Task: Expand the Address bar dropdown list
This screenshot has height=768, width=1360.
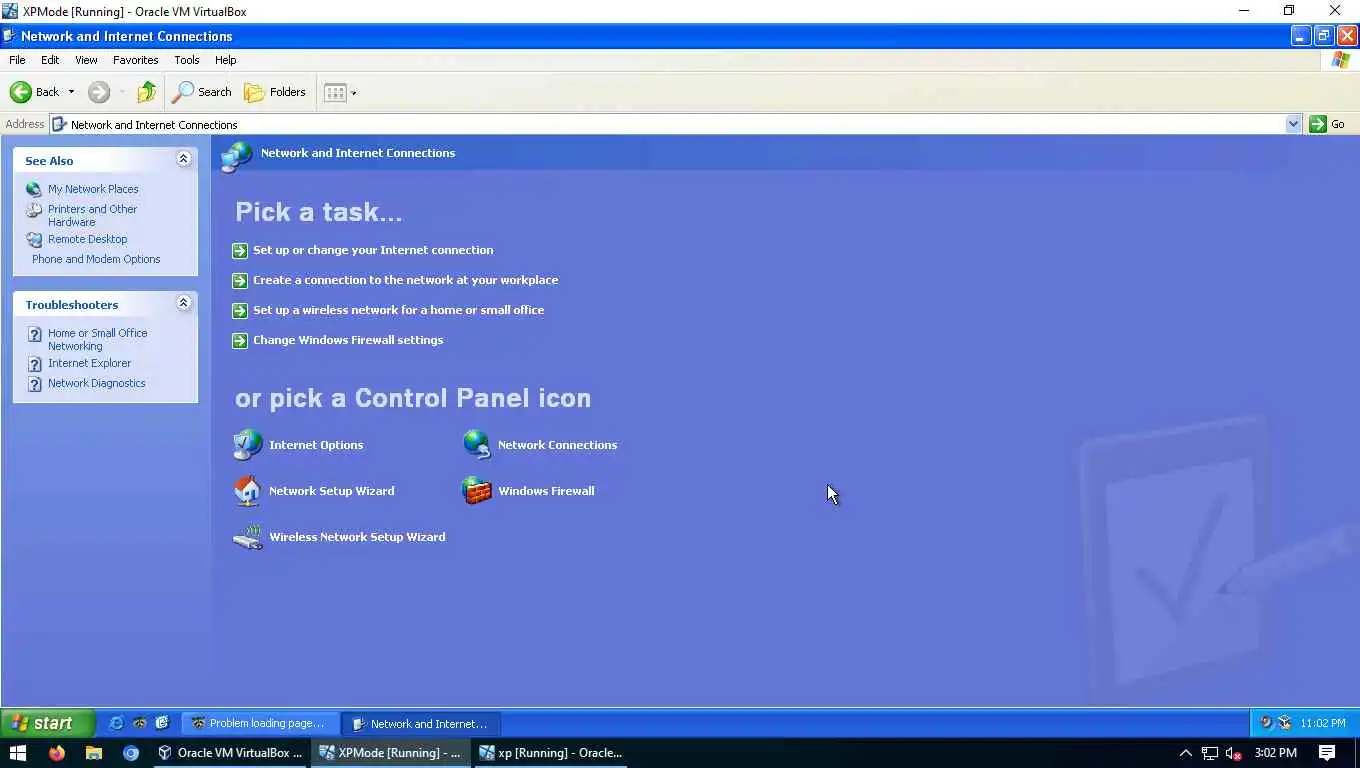Action: (x=1293, y=124)
